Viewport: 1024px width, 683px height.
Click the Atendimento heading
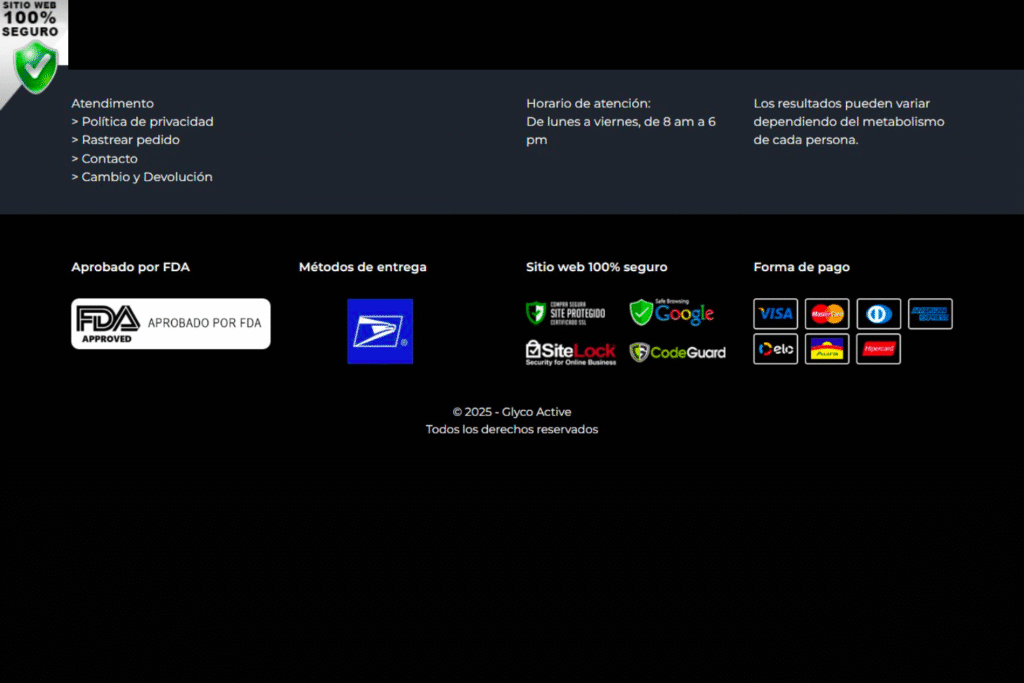click(x=112, y=103)
